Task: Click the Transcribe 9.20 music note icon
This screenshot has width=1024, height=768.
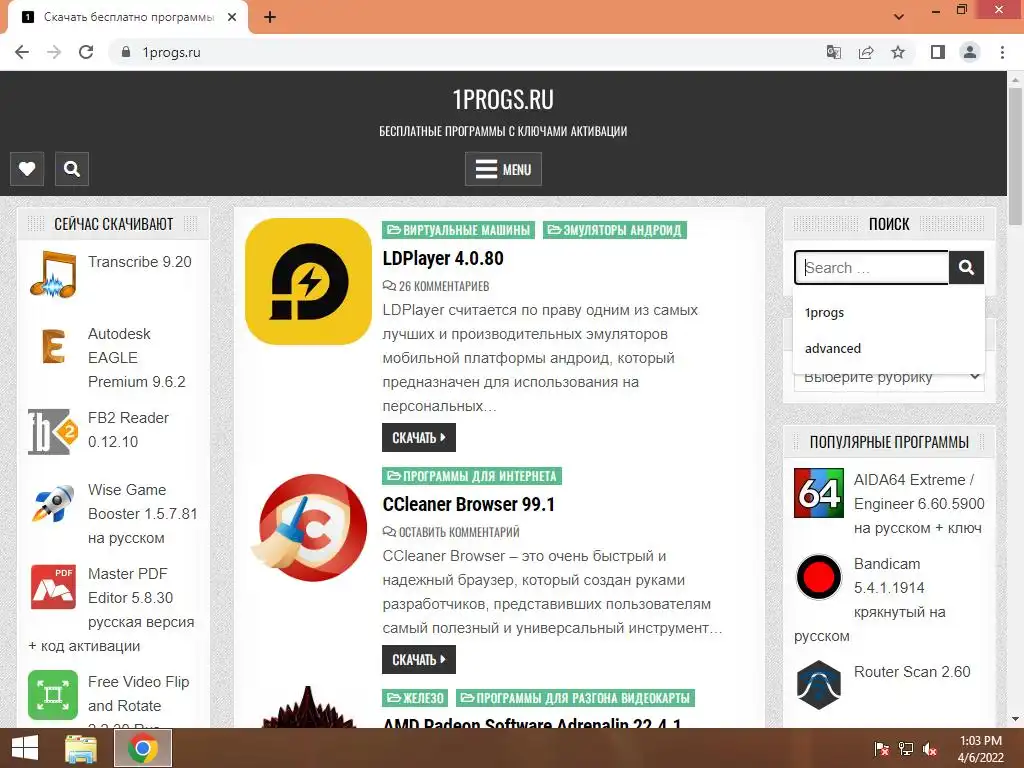Action: pyautogui.click(x=53, y=274)
